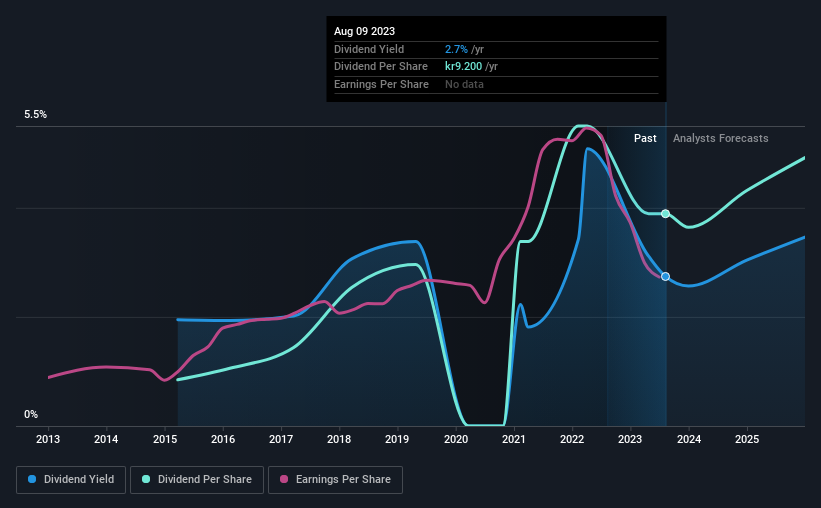Image resolution: width=821 pixels, height=508 pixels.
Task: Click the No data earnings value
Action: [464, 84]
